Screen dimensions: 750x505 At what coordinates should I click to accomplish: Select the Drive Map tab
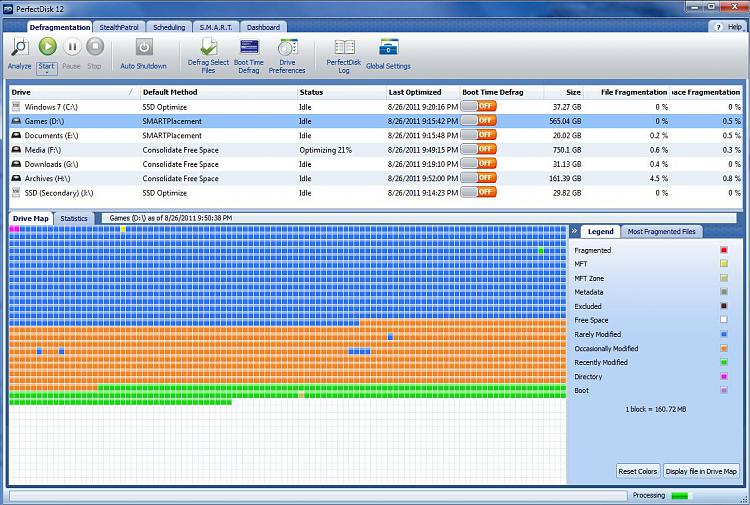pyautogui.click(x=31, y=219)
